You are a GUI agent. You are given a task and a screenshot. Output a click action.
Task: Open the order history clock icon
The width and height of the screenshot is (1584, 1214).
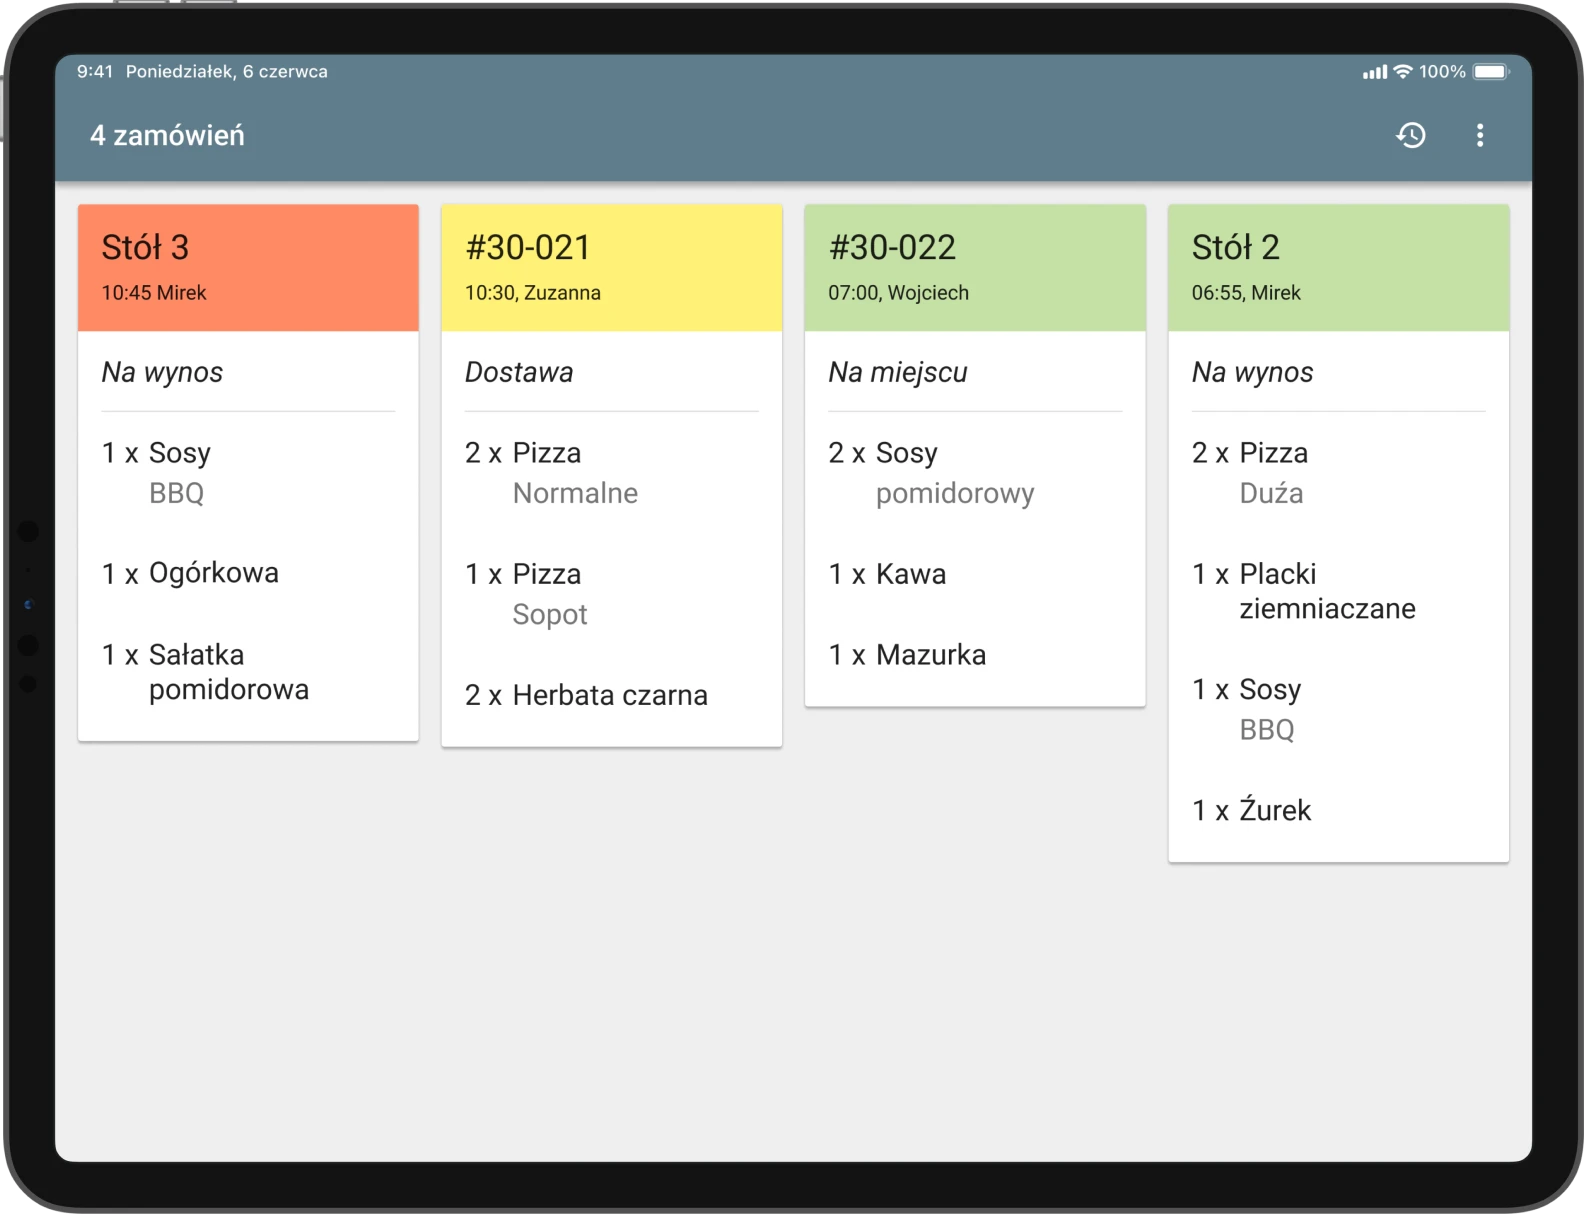[1410, 135]
